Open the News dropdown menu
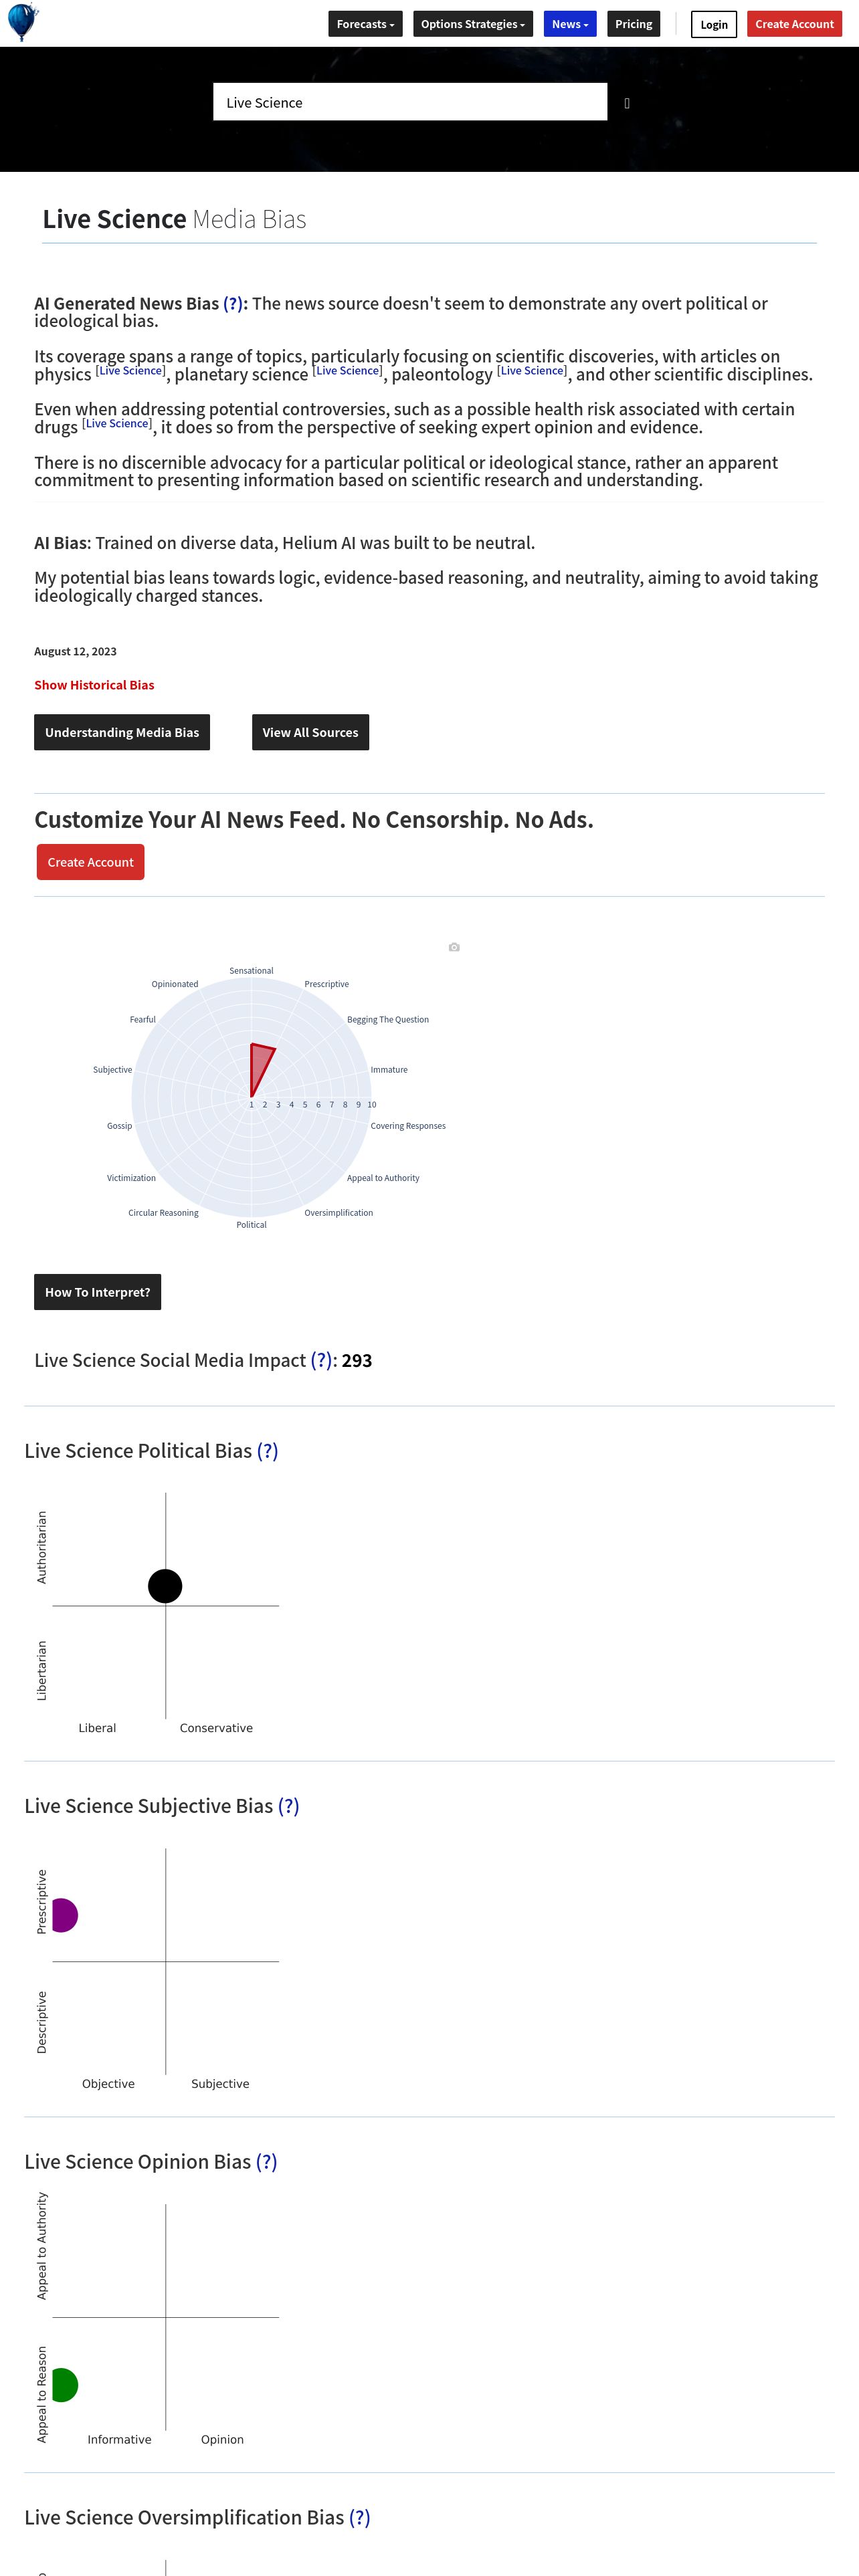Image resolution: width=859 pixels, height=2576 pixels. click(x=570, y=24)
